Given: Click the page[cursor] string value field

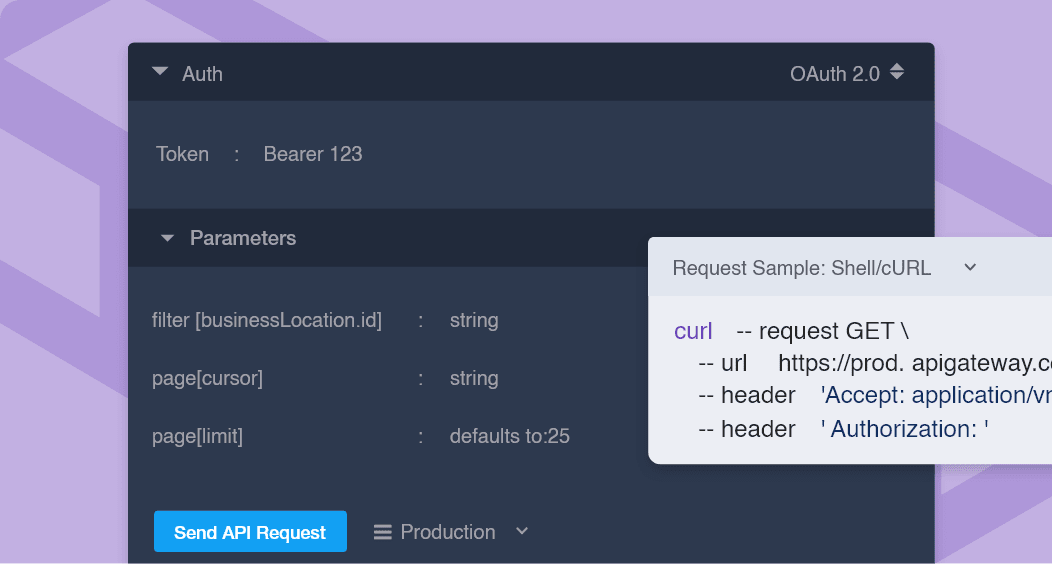Looking at the screenshot, I should [x=474, y=378].
